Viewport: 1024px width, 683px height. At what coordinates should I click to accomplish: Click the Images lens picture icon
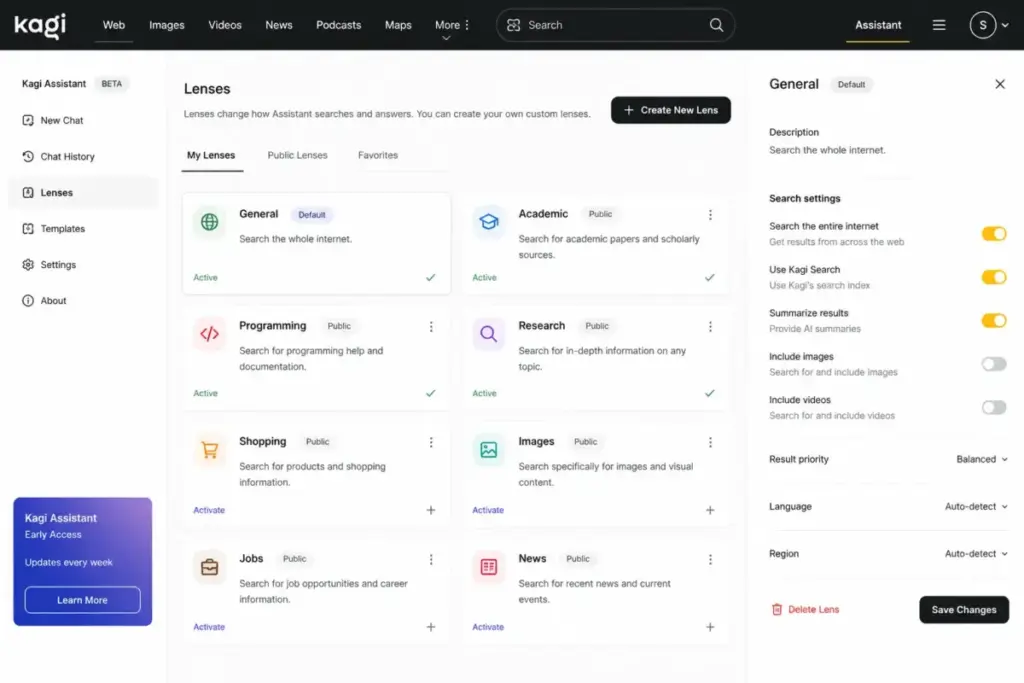pyautogui.click(x=488, y=450)
